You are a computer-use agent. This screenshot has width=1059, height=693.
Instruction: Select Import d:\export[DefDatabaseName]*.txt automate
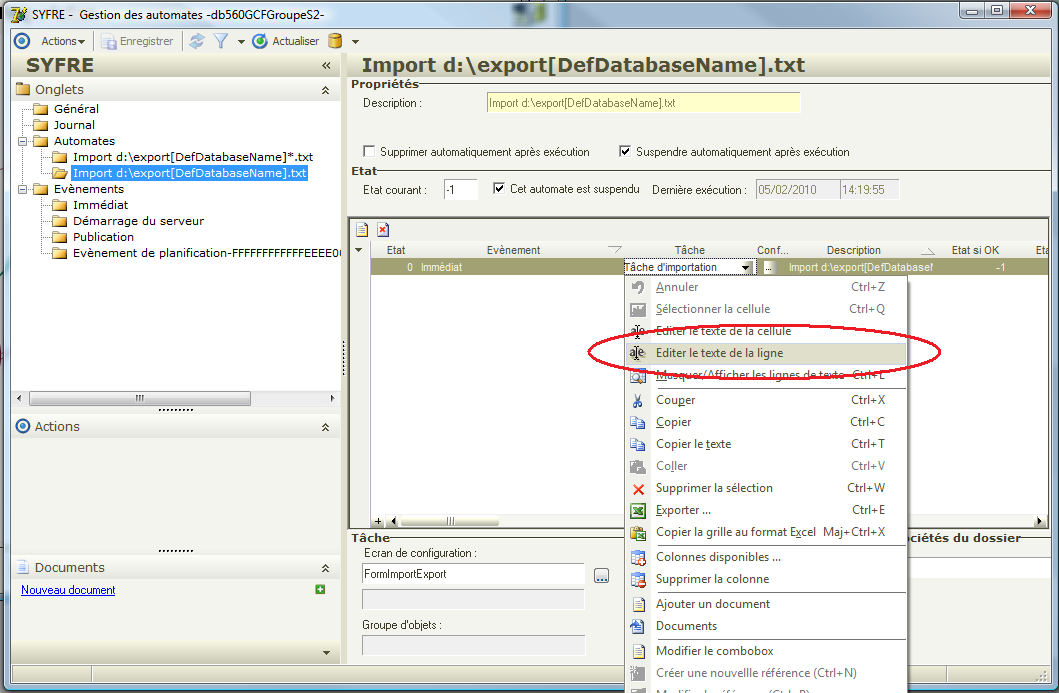[192, 157]
